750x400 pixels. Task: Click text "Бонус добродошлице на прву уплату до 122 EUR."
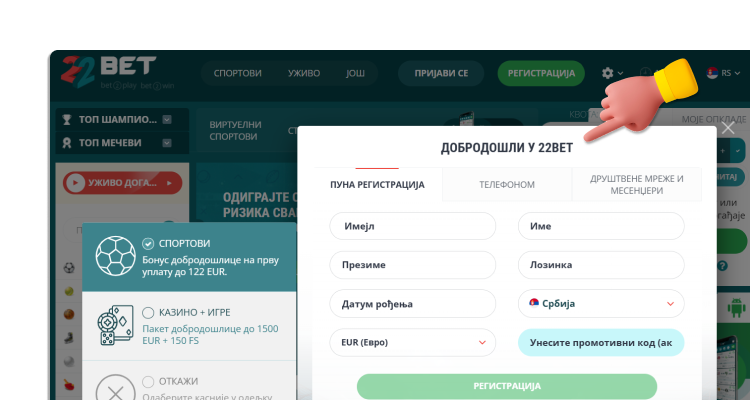[x=210, y=266]
